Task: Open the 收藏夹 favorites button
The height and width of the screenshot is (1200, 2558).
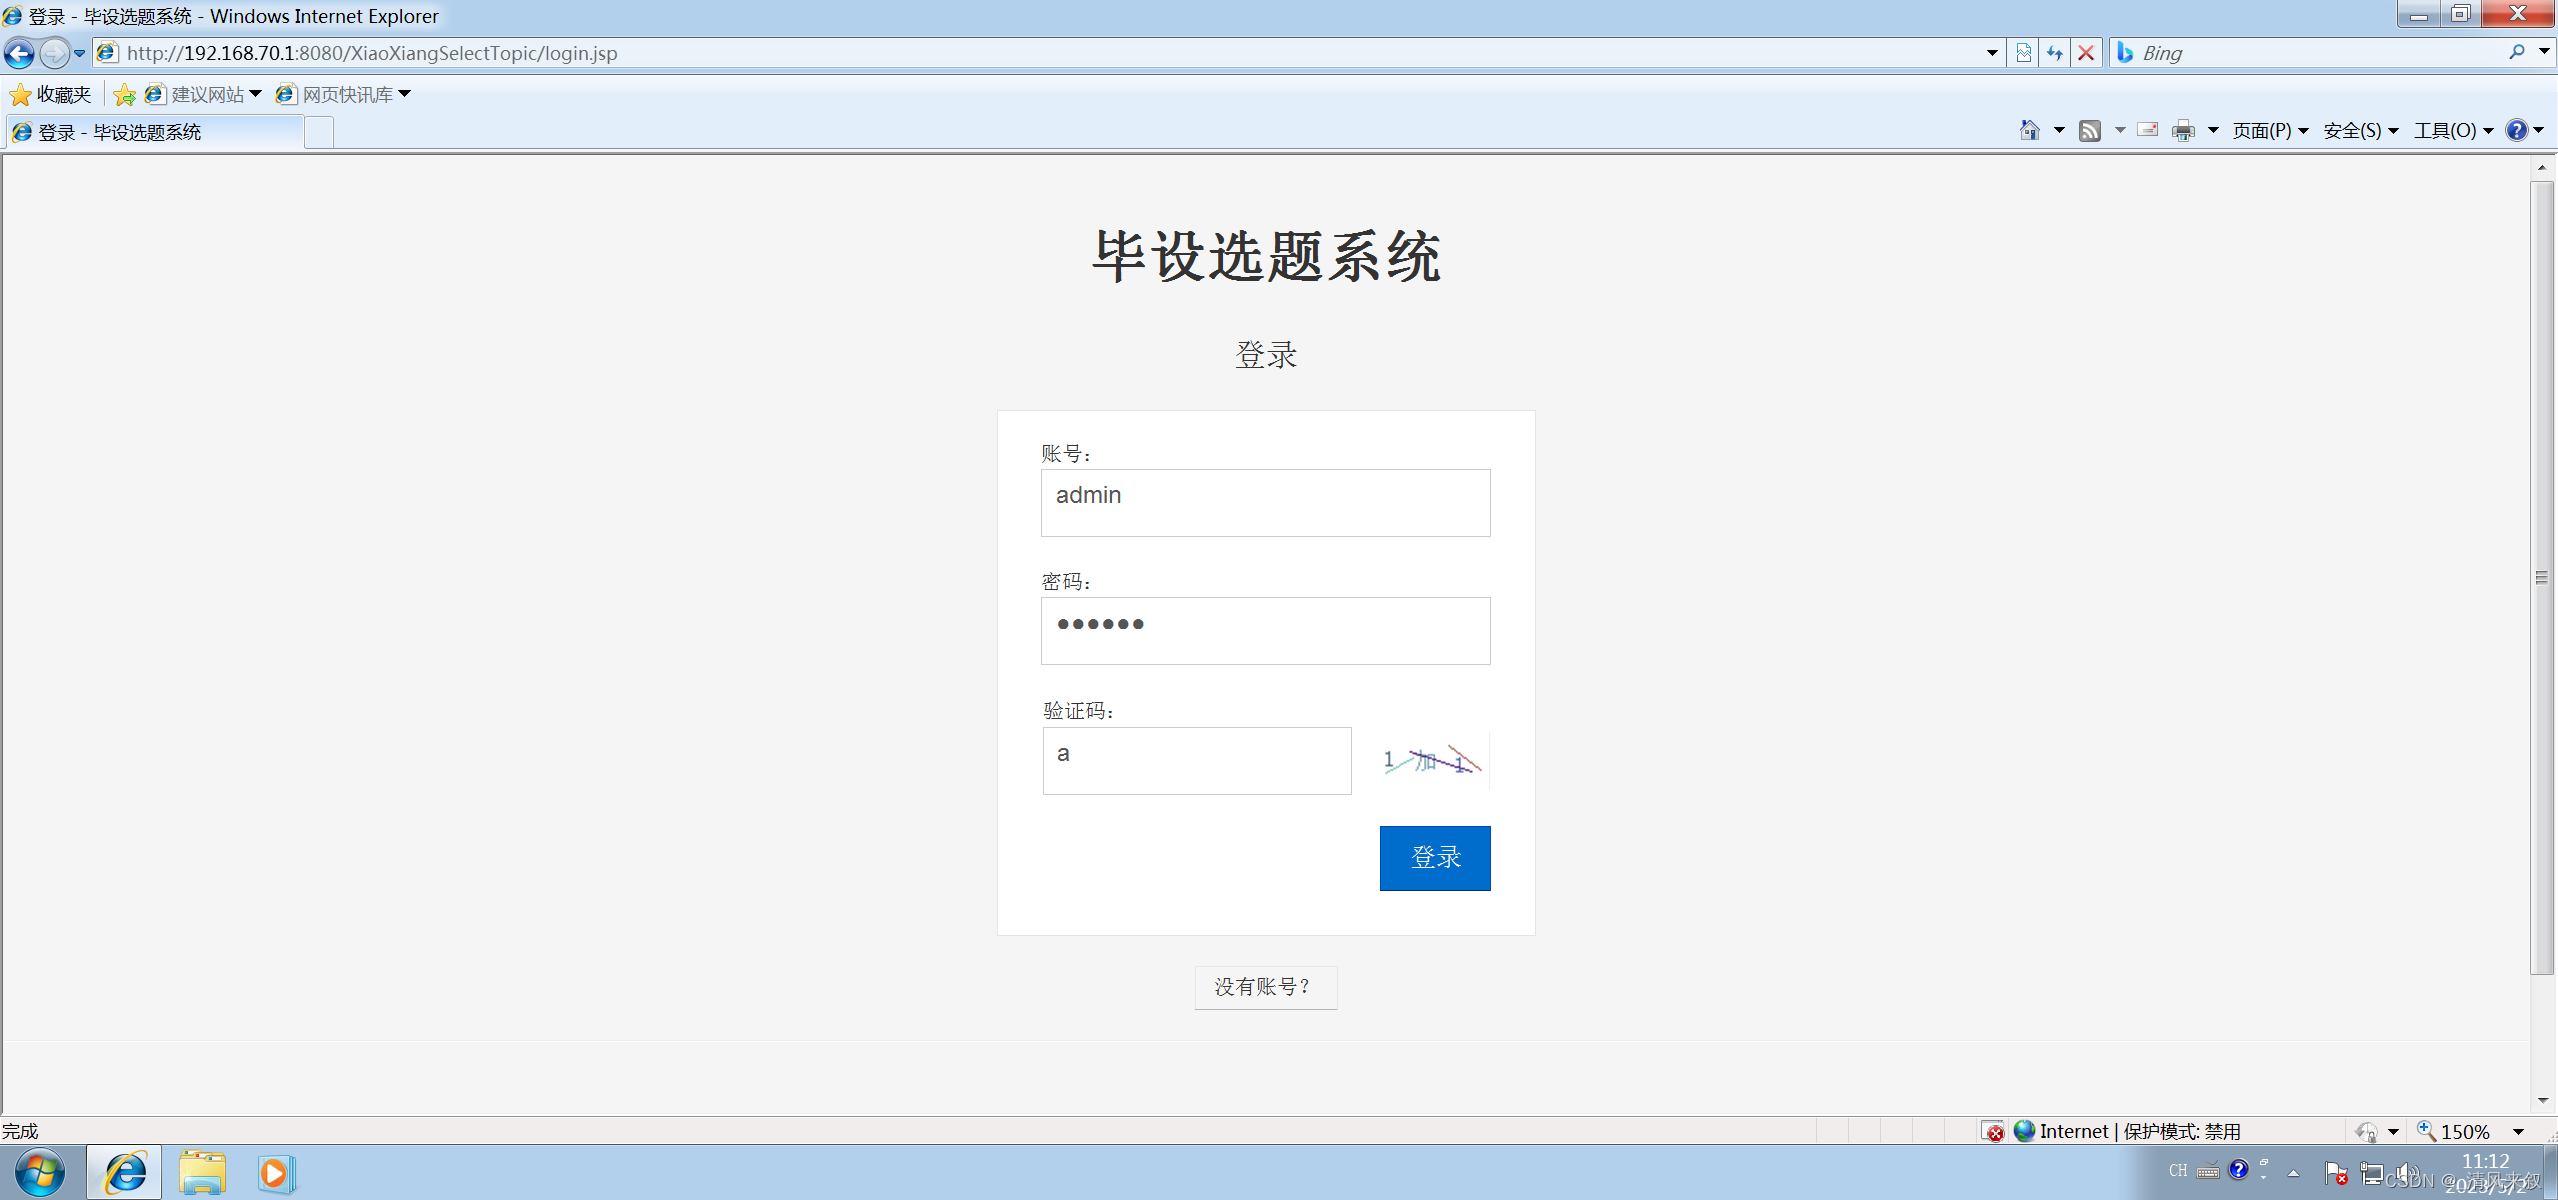Action: (50, 94)
